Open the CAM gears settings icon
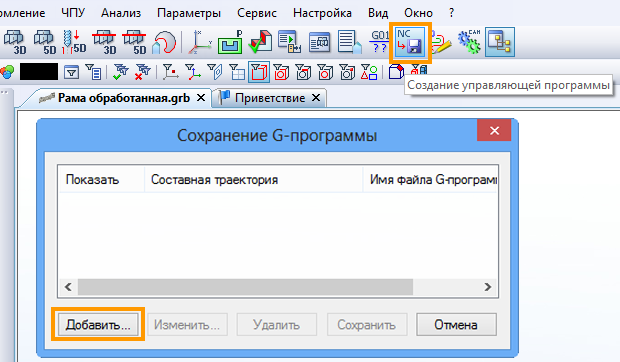620x362 pixels. 469,42
